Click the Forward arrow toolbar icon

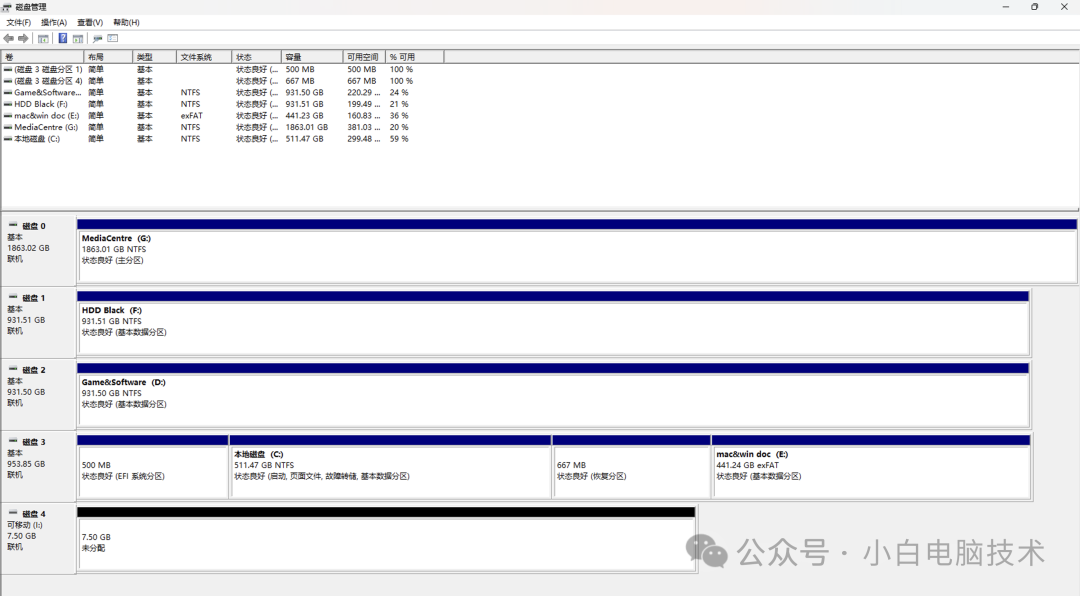click(23, 39)
